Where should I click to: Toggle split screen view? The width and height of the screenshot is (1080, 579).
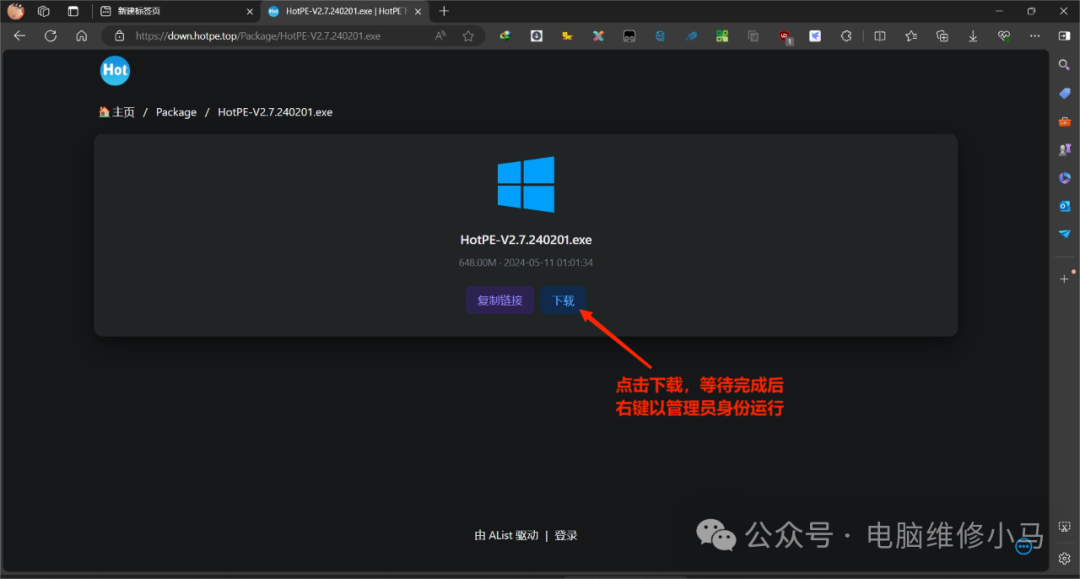[x=880, y=36]
